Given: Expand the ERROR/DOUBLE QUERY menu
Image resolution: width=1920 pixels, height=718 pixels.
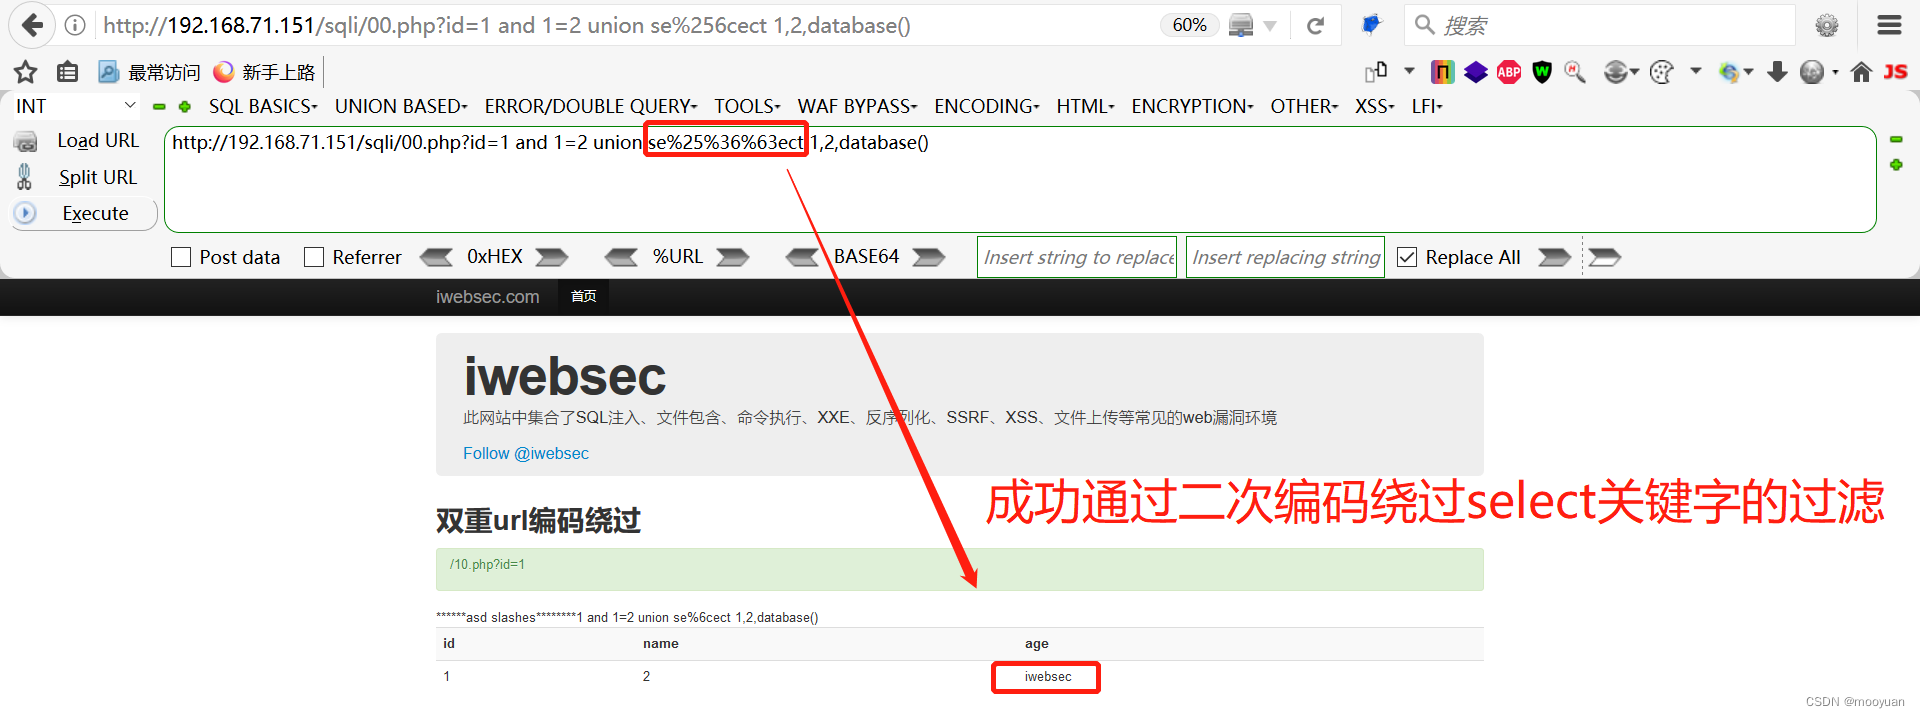Looking at the screenshot, I should pos(591,106).
